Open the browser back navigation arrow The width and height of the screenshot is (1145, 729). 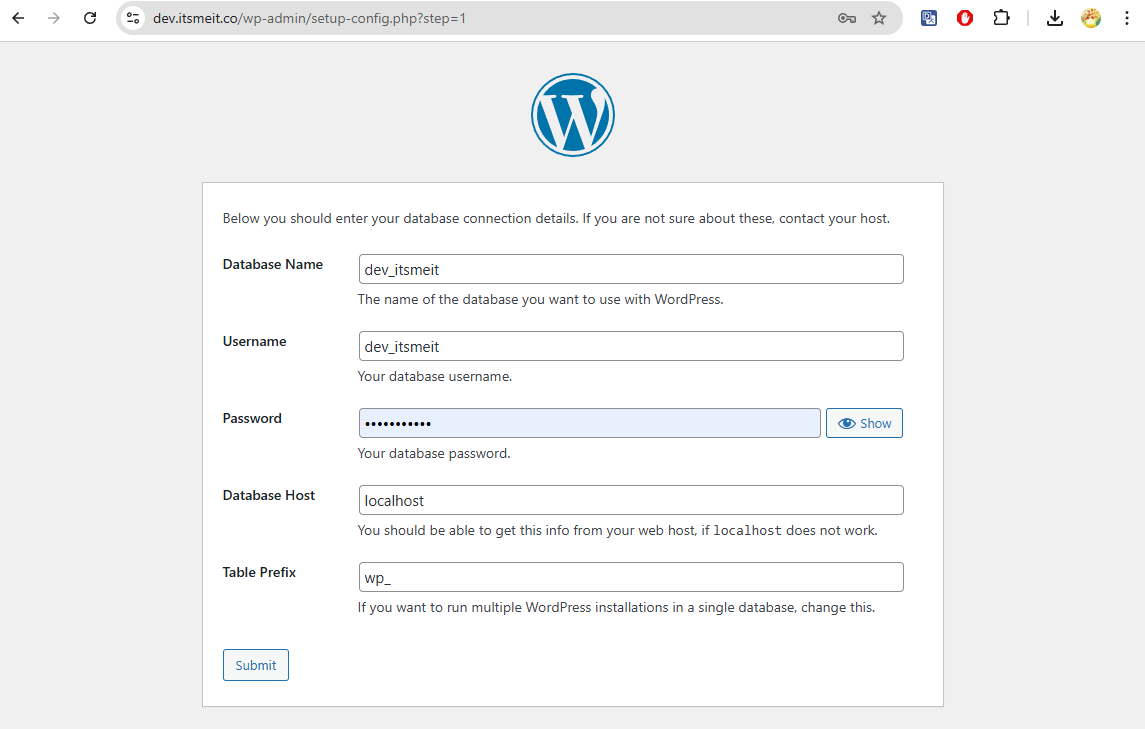[17, 17]
